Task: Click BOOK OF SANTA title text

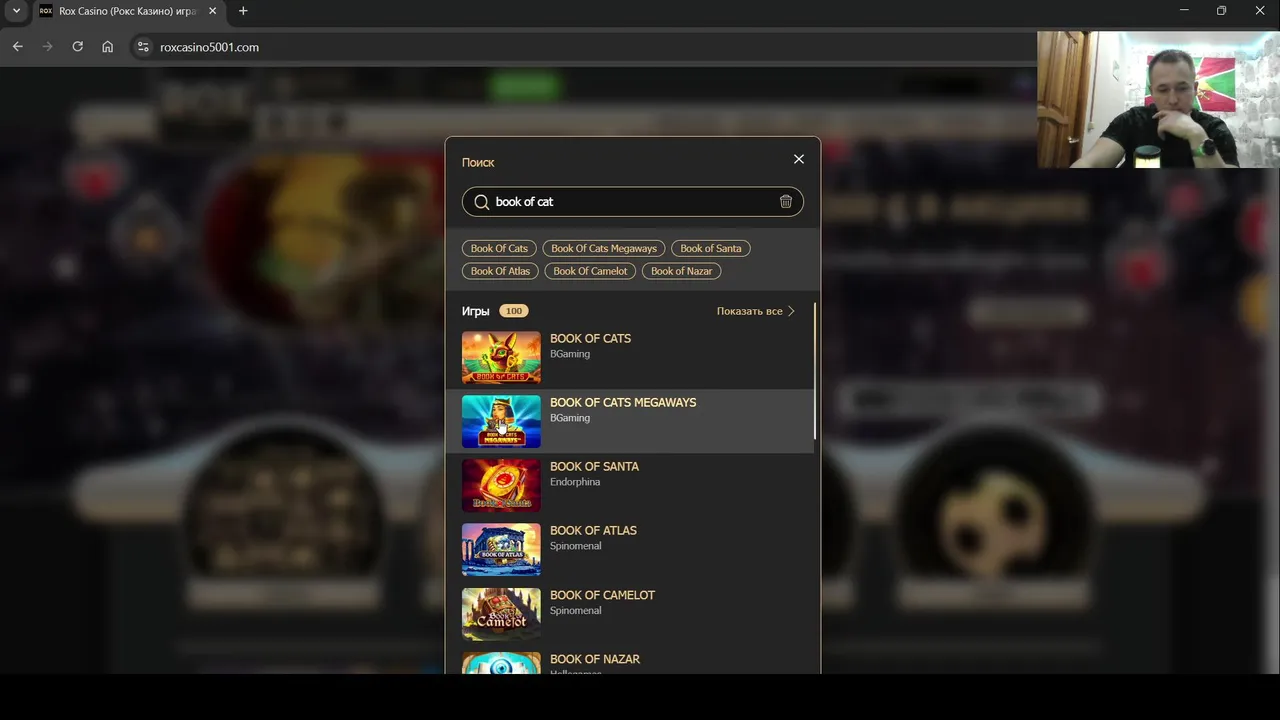Action: point(594,467)
